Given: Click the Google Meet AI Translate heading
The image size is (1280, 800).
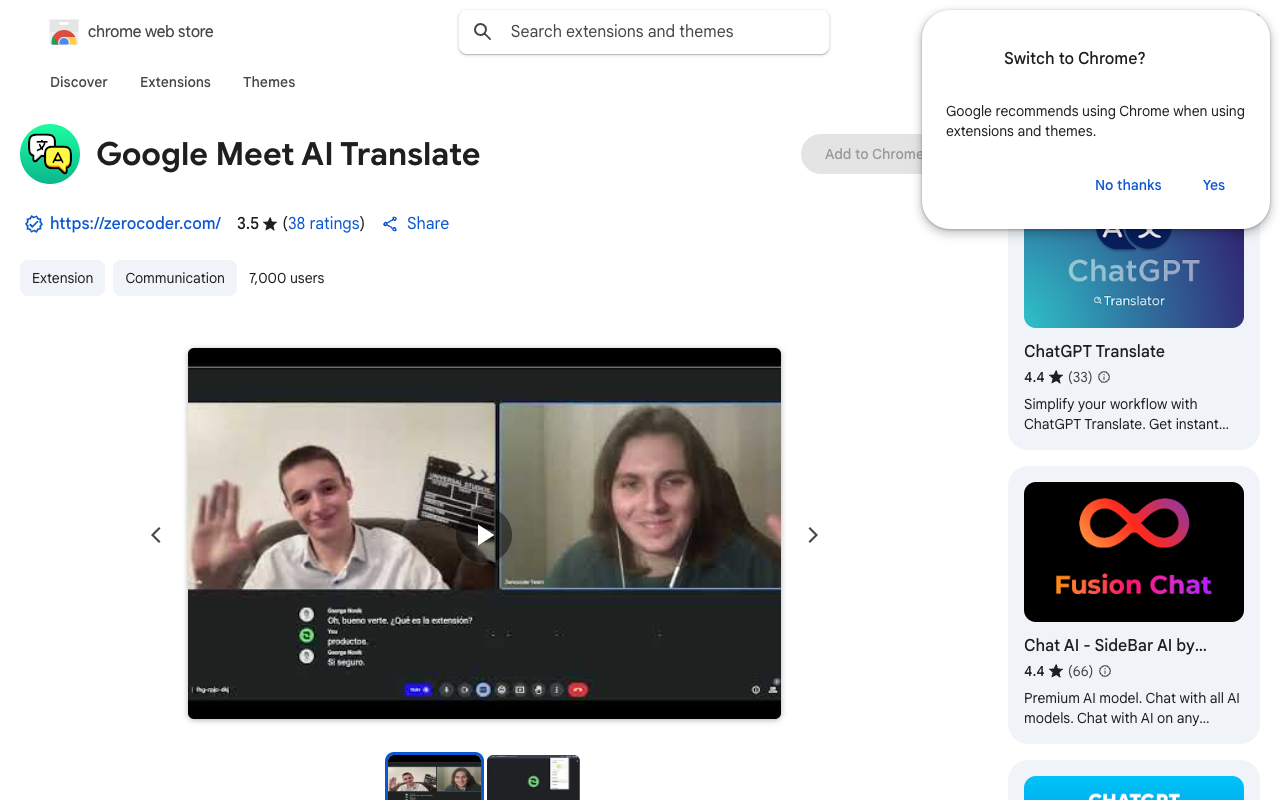Looking at the screenshot, I should [x=288, y=154].
